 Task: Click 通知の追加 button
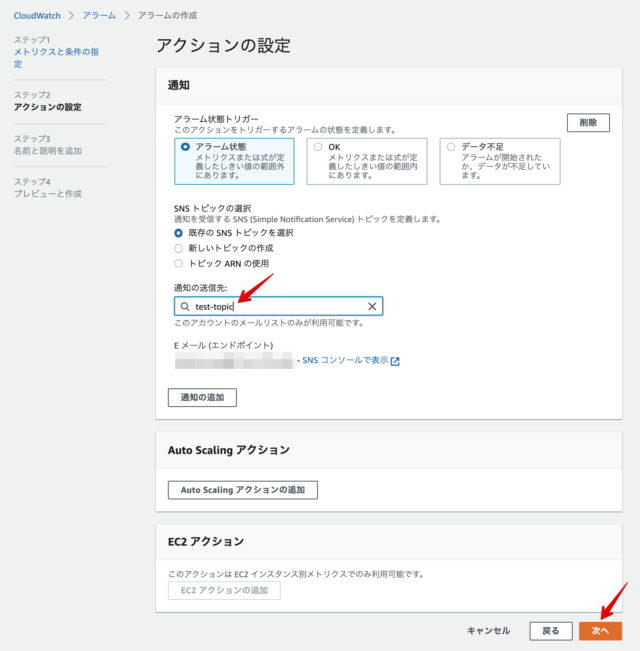(x=202, y=397)
